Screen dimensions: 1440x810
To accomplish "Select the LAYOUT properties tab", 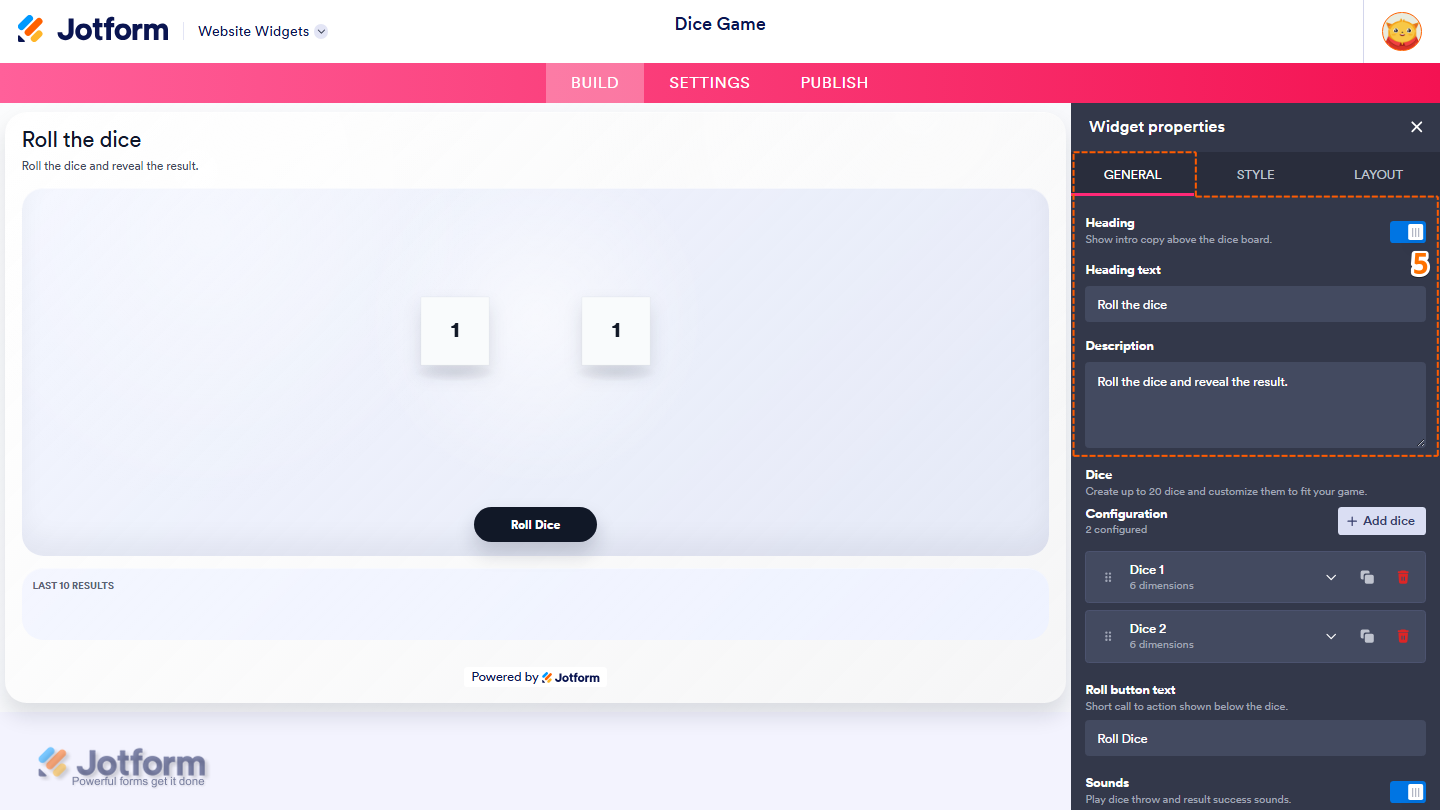I will click(1378, 174).
